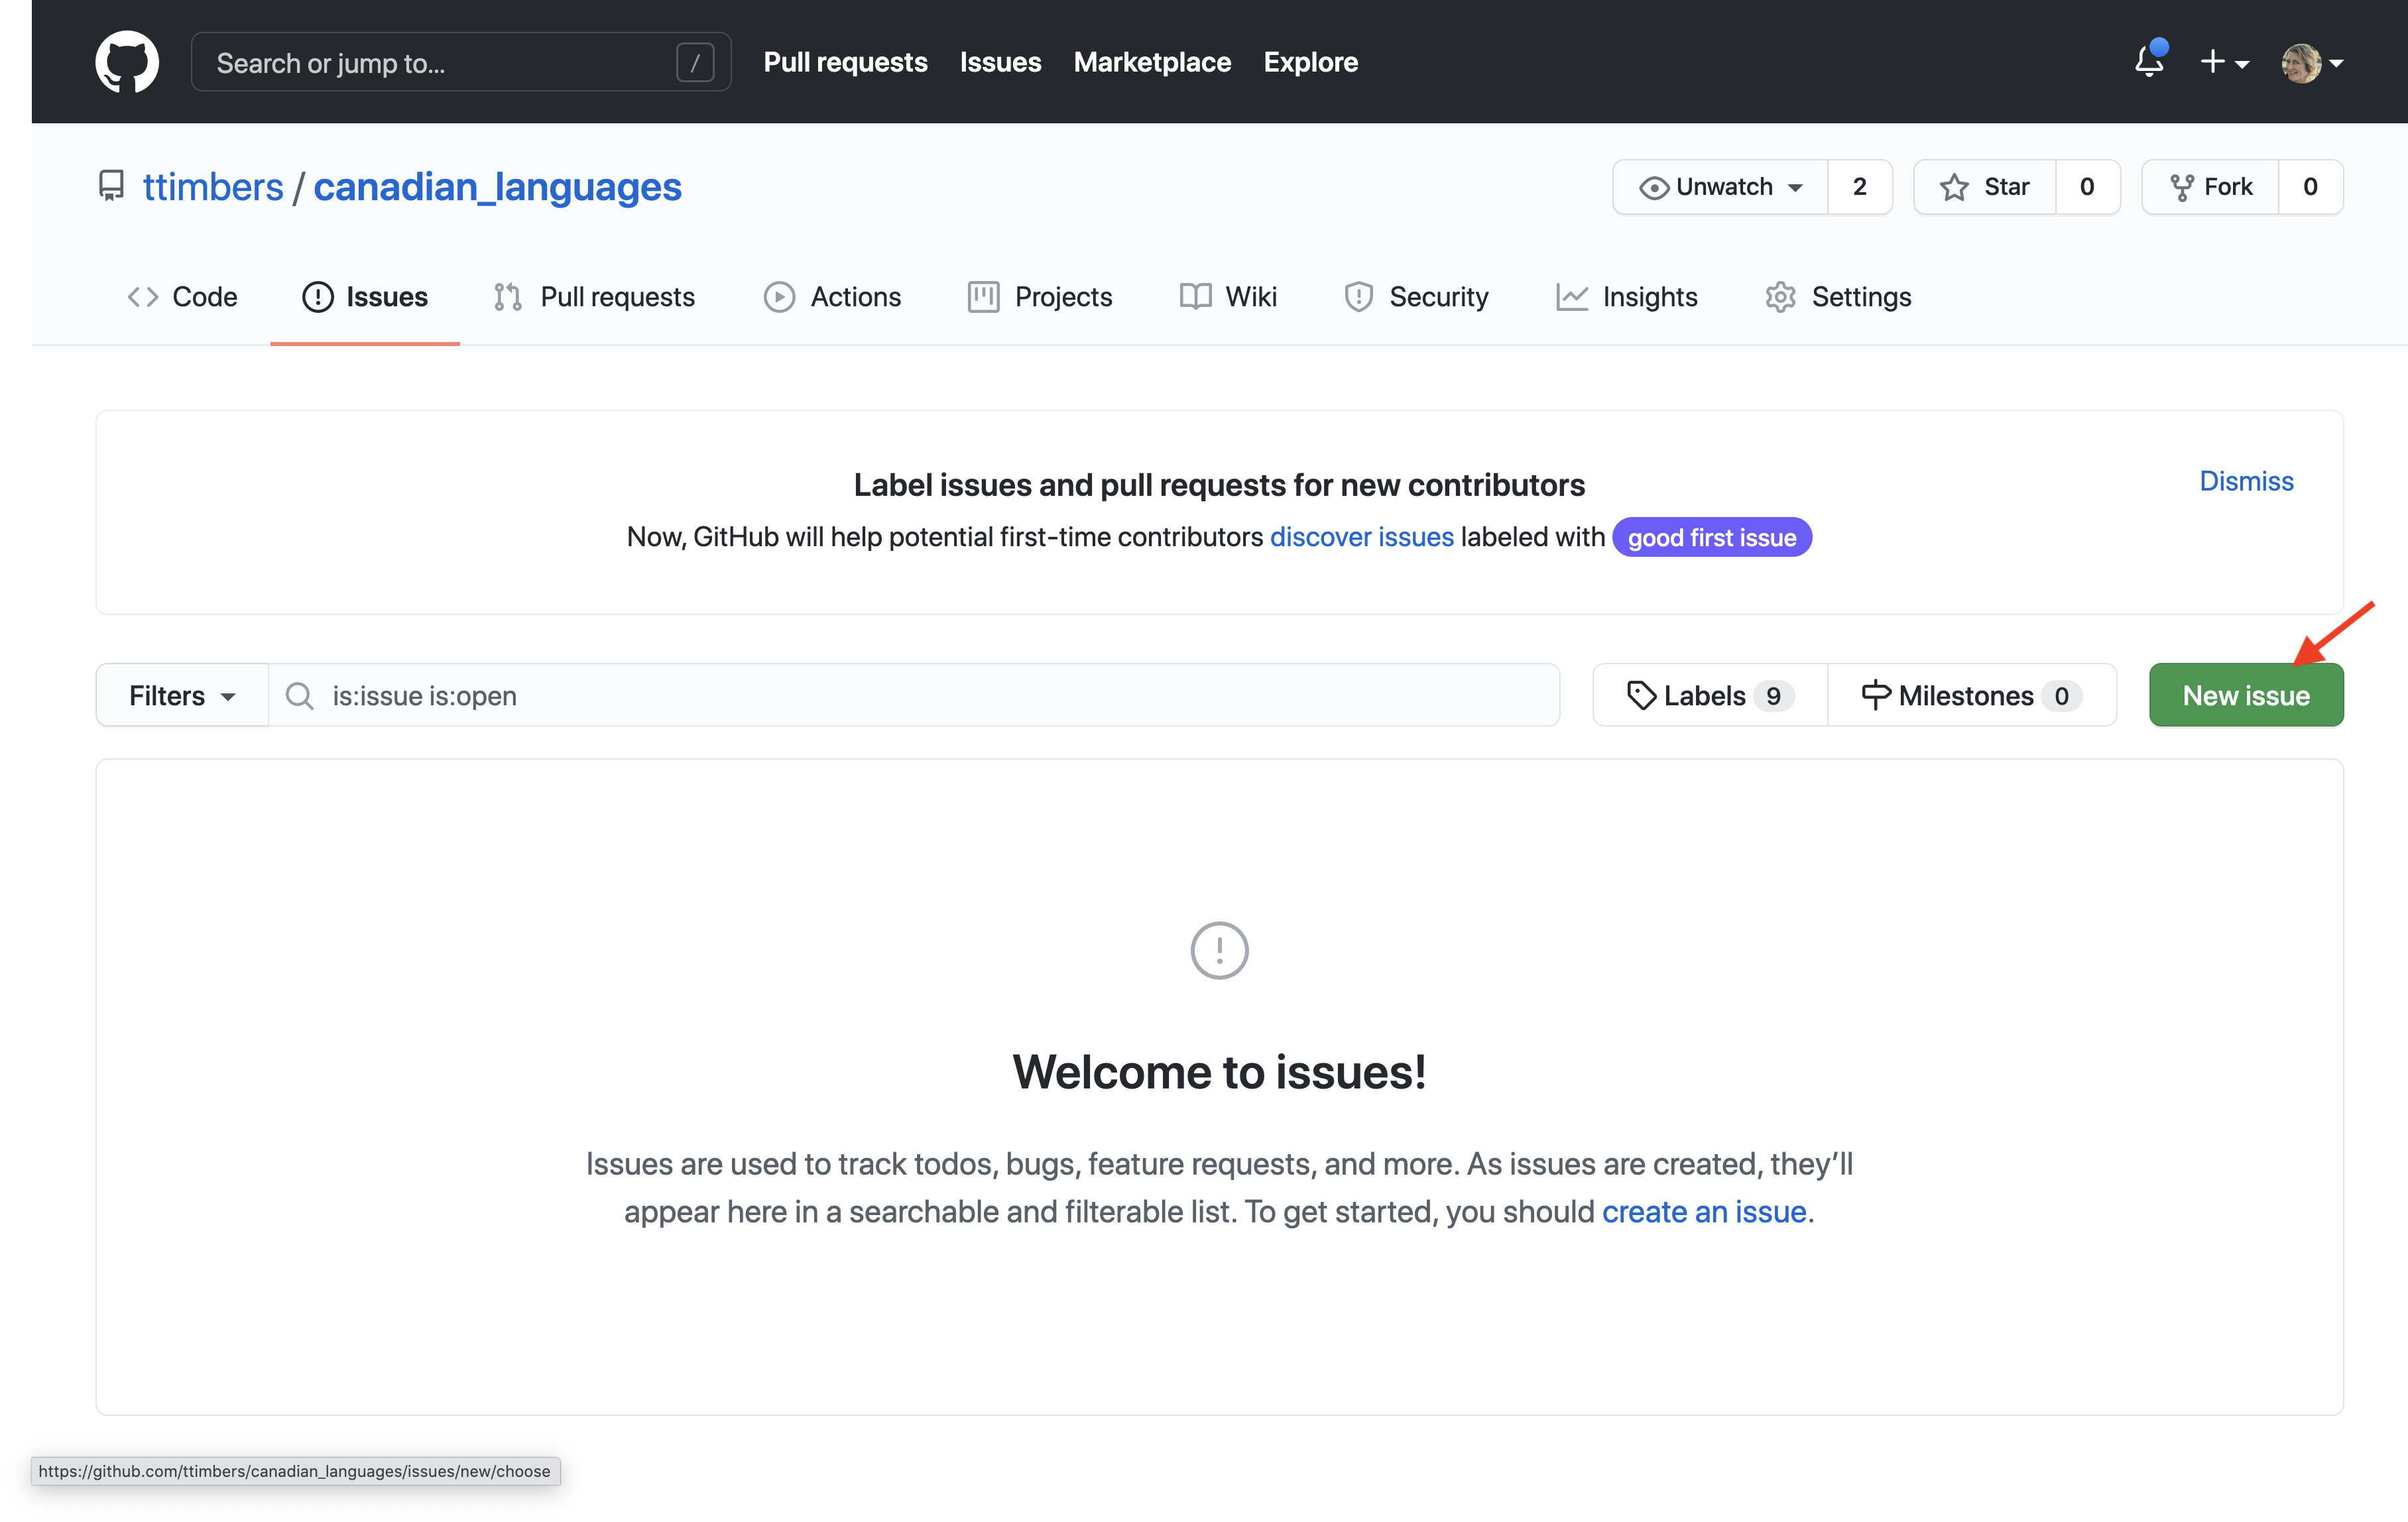The height and width of the screenshot is (1522, 2408).
Task: Open the Wiki tab
Action: click(x=1228, y=297)
